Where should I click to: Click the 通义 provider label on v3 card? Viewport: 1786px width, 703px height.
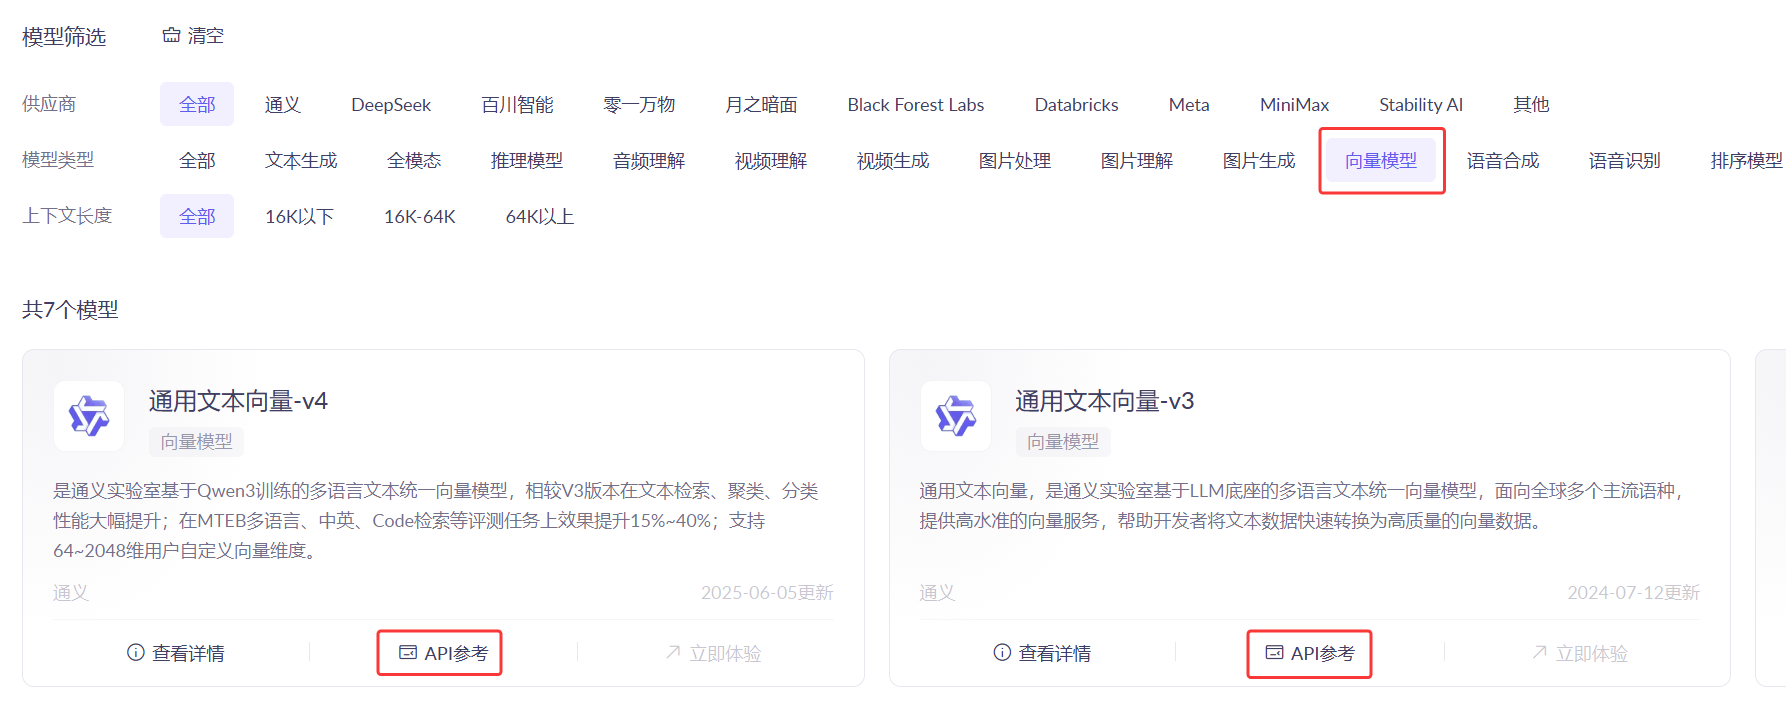[x=938, y=592]
